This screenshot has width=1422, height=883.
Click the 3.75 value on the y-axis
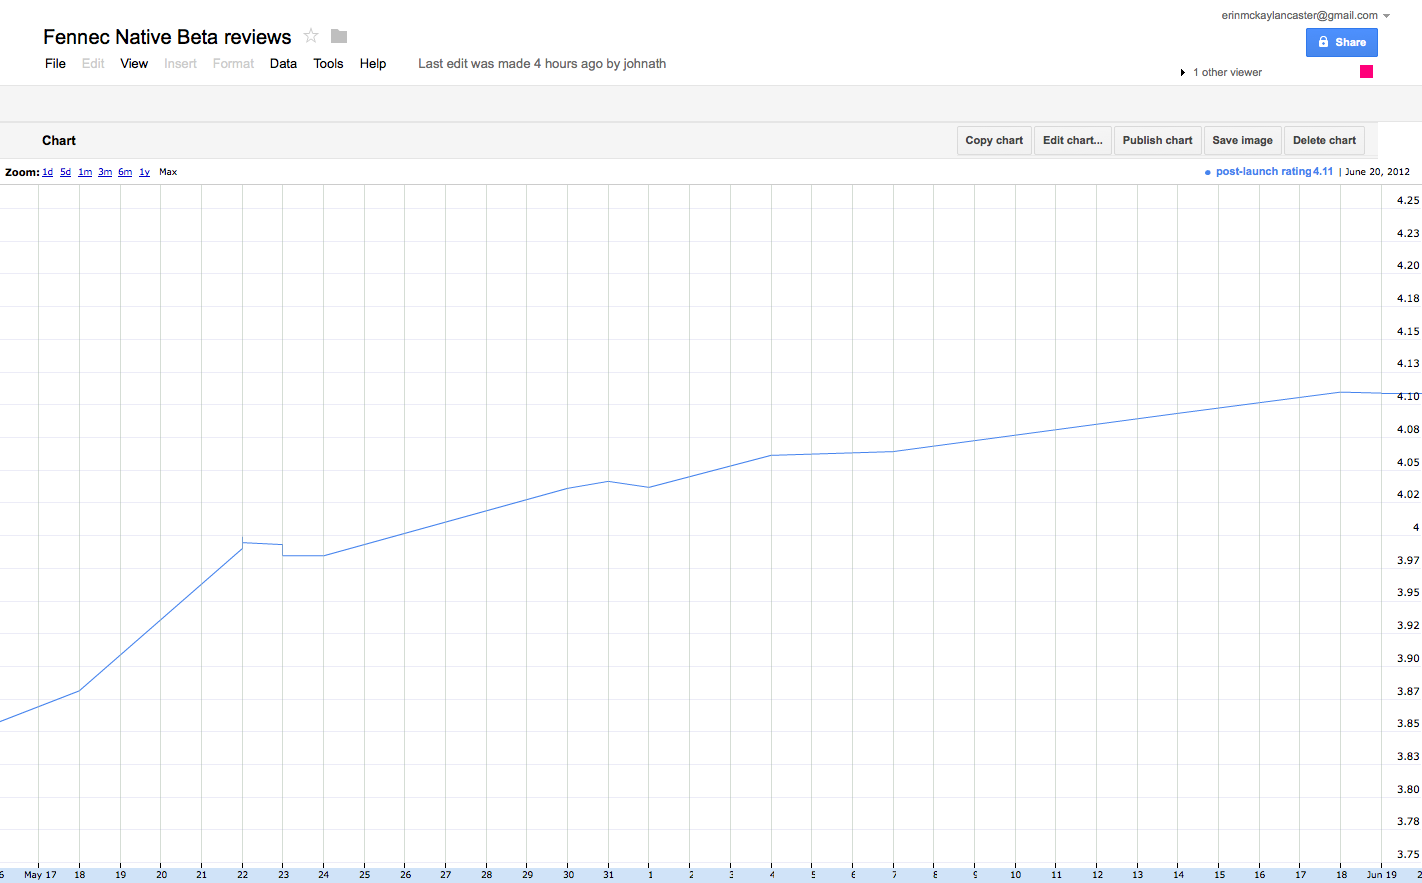point(1408,854)
